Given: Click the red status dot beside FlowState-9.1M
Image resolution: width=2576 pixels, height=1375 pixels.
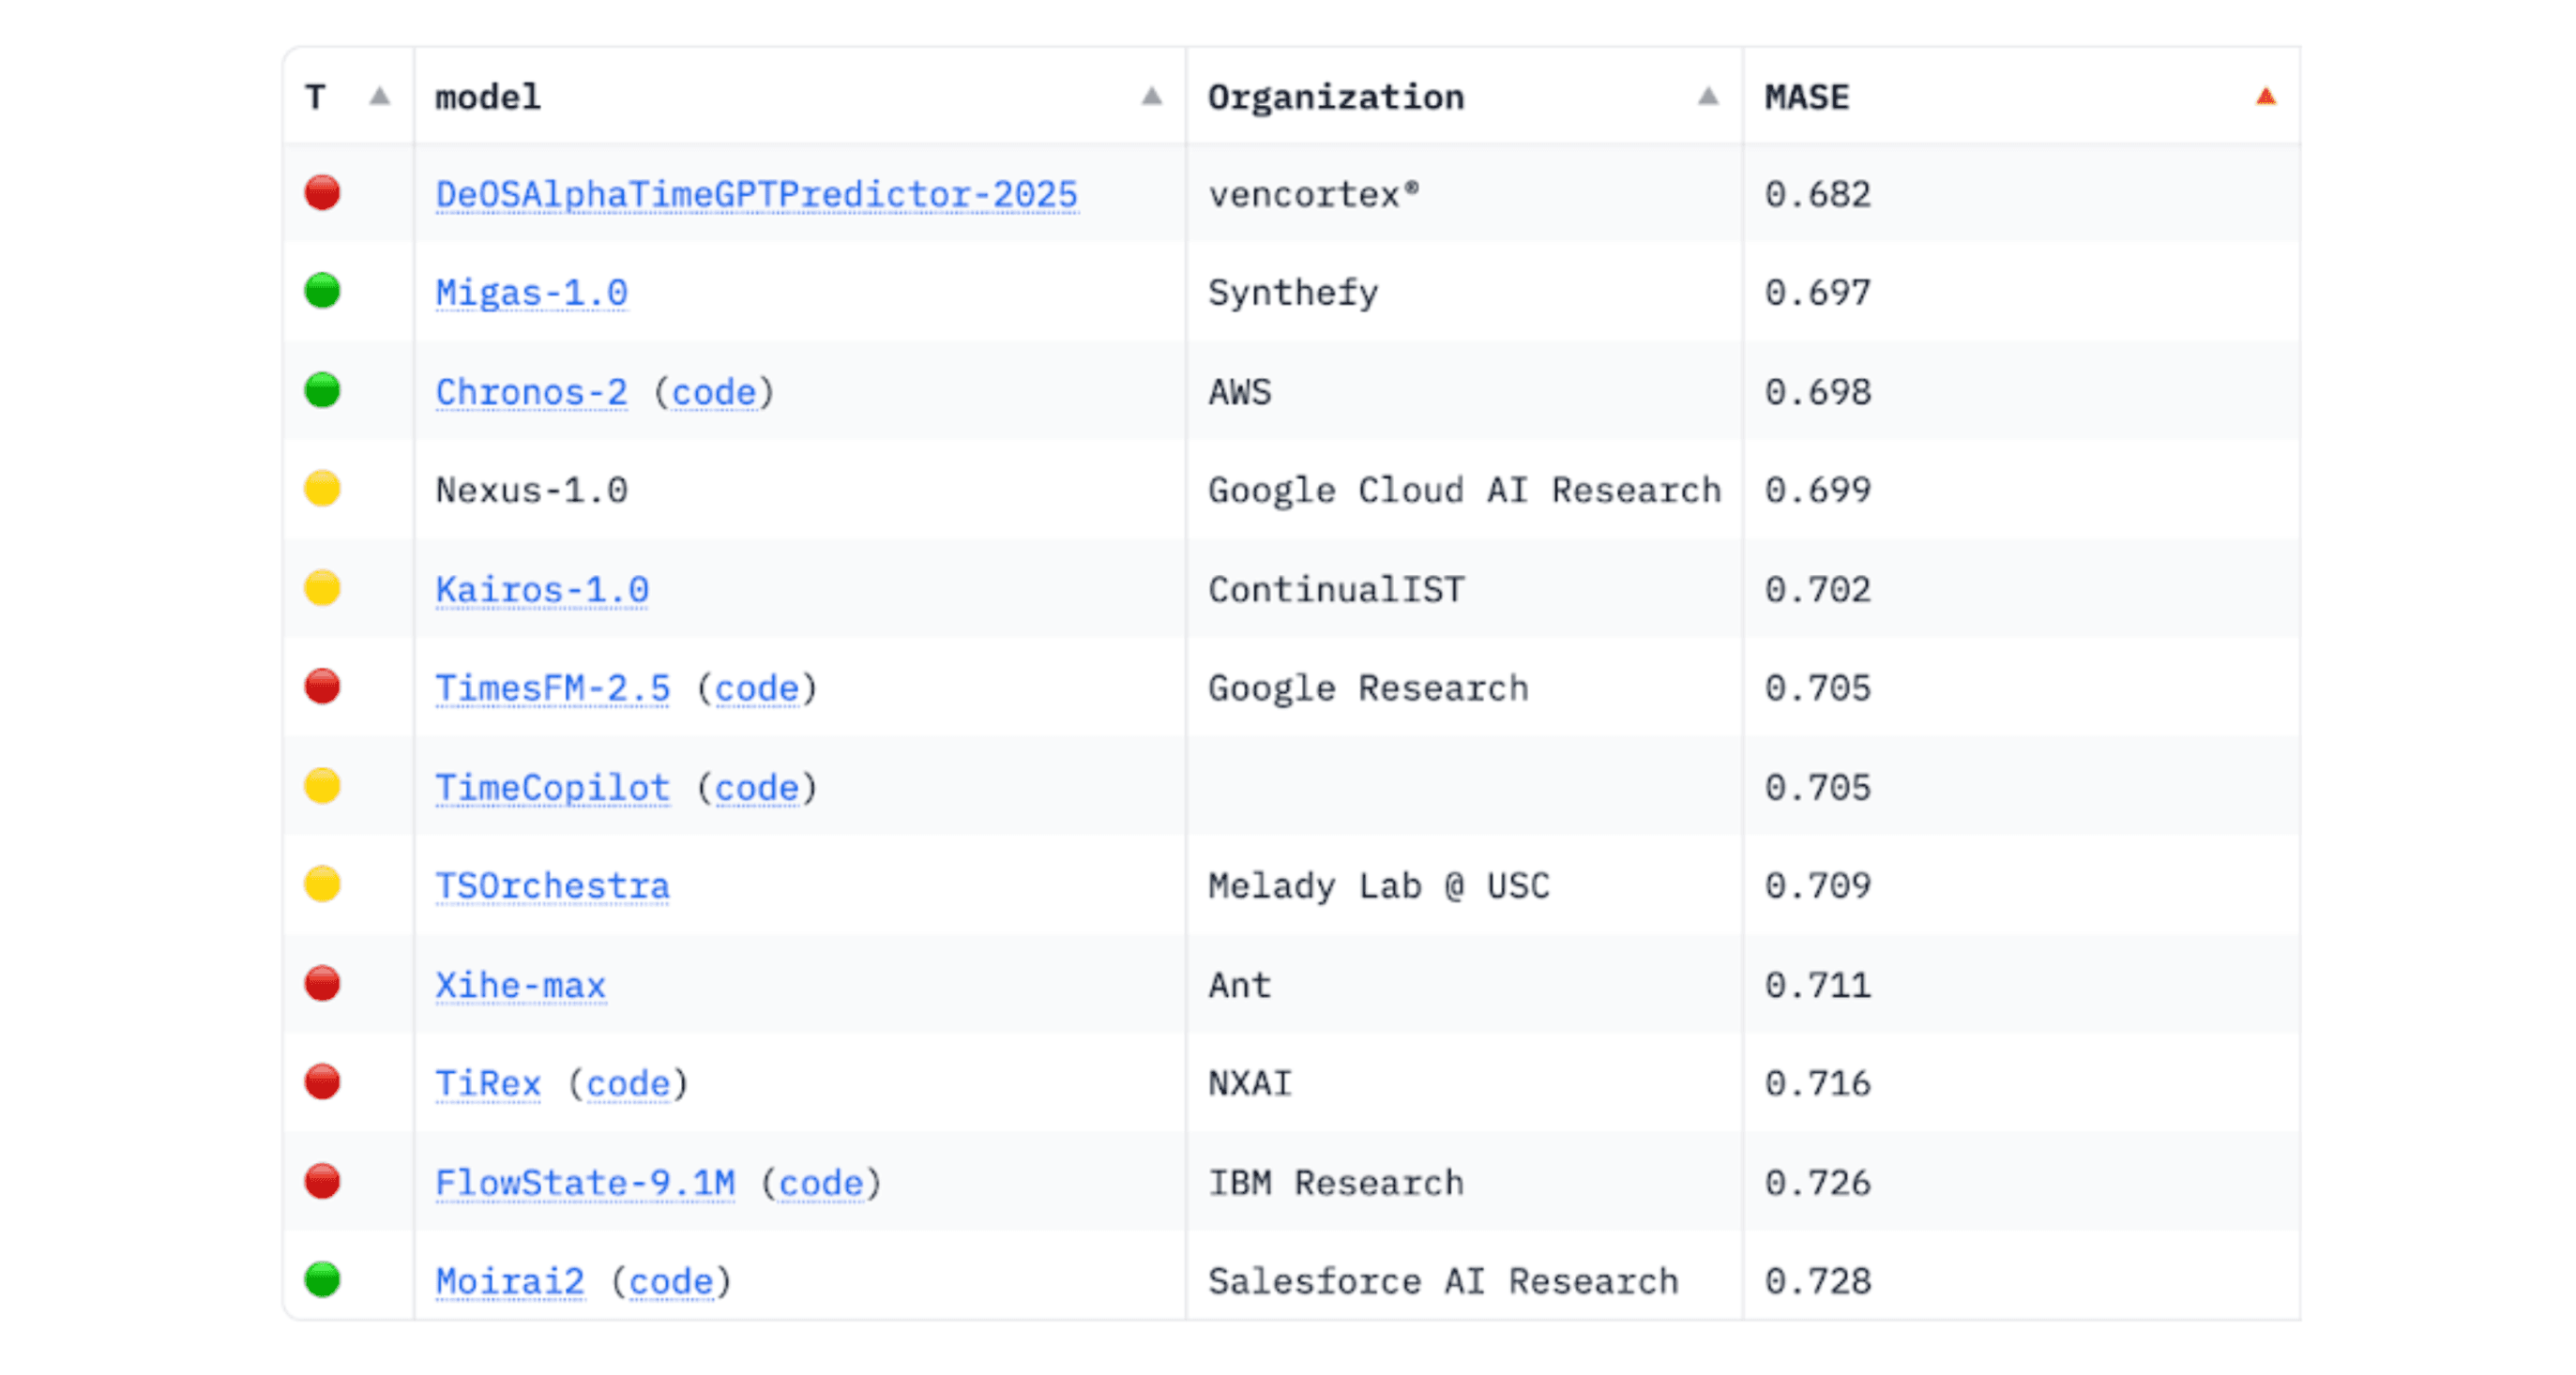Looking at the screenshot, I should [x=322, y=1181].
